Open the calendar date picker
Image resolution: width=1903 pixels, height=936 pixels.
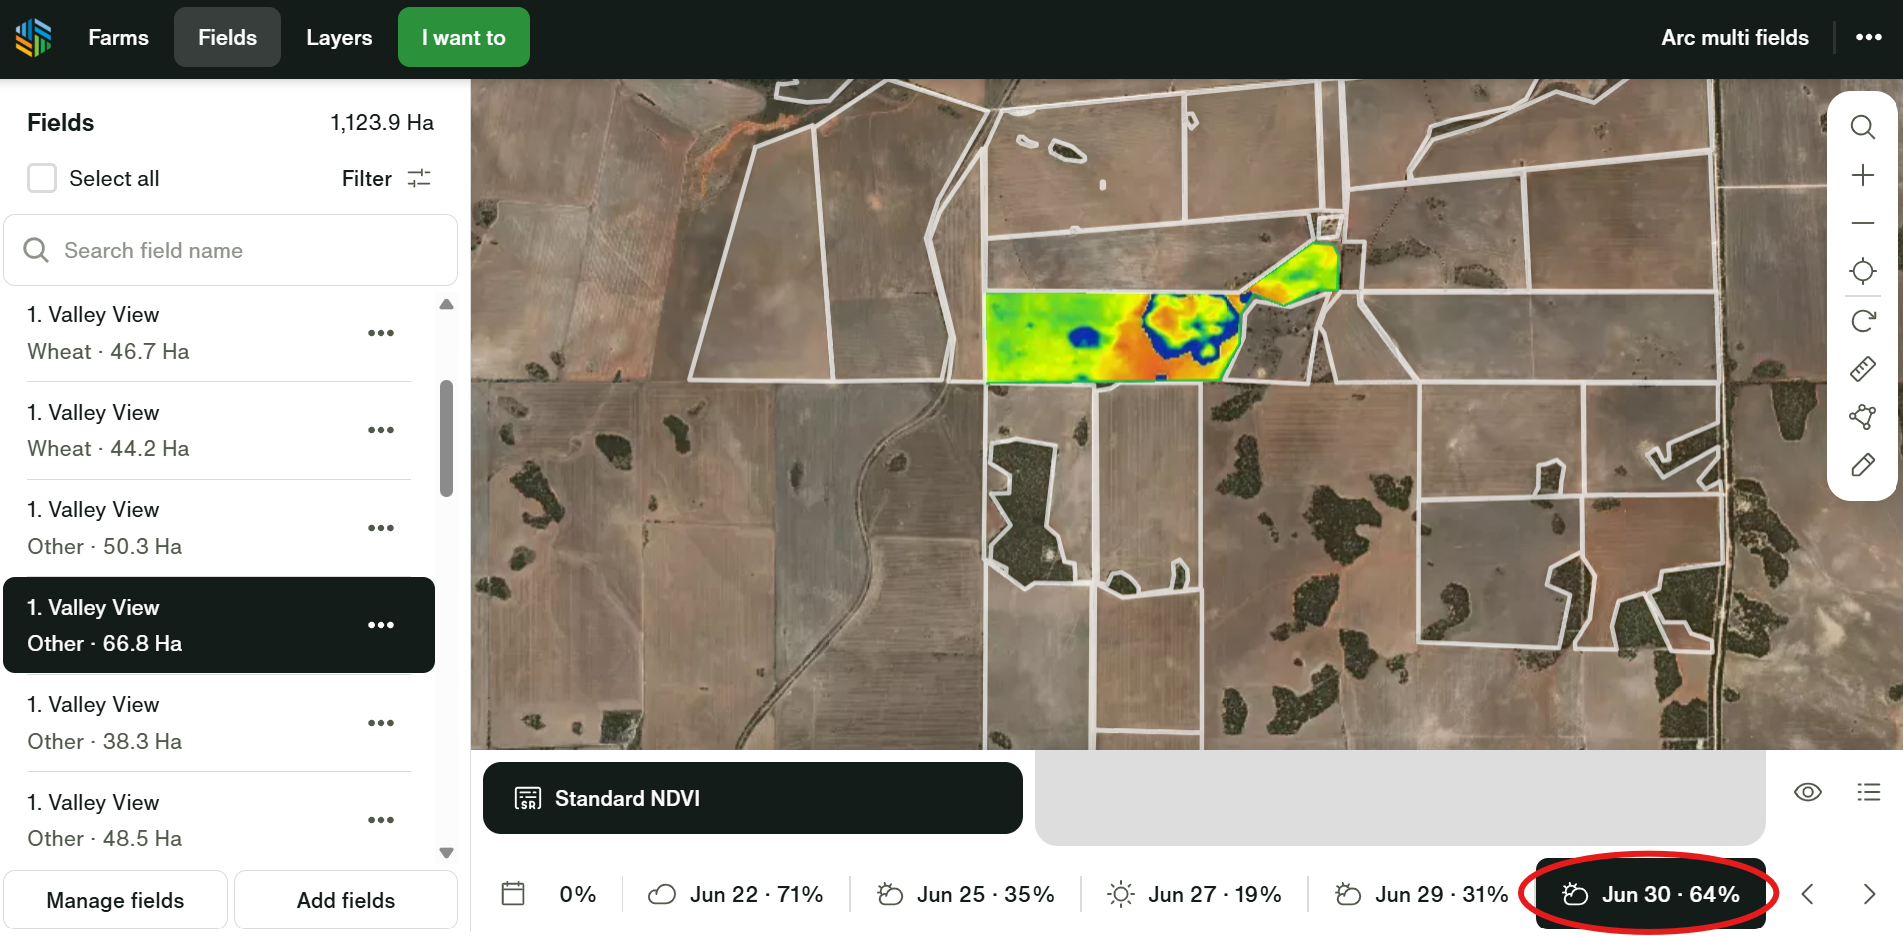click(x=513, y=893)
